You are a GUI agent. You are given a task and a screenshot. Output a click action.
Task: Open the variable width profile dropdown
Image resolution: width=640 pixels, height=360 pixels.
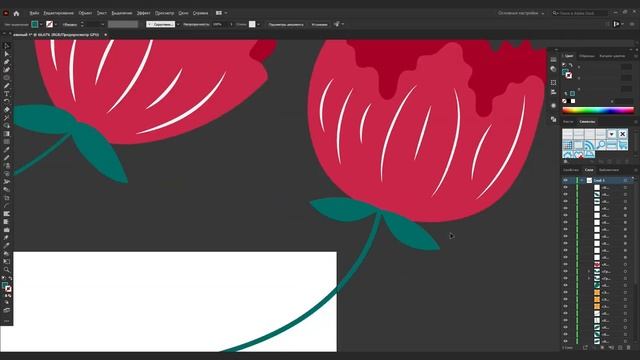click(x=123, y=24)
